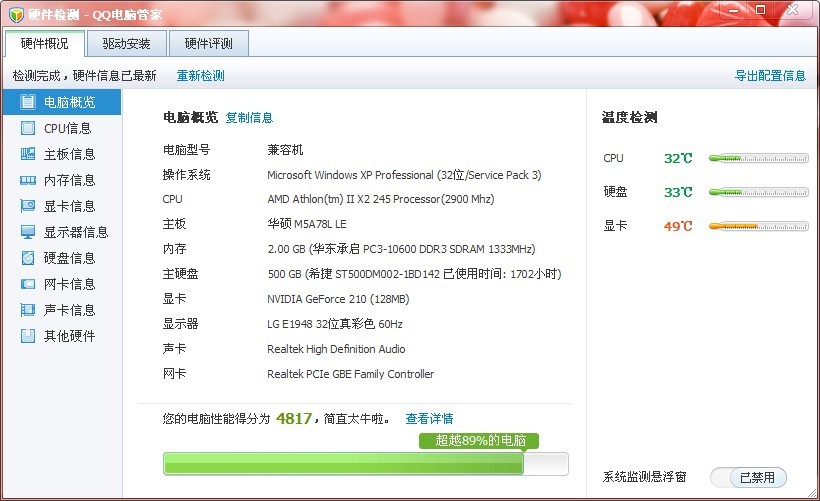820x501 pixels.
Task: Select 网卡信息 label in sidebar
Action: pos(70,284)
